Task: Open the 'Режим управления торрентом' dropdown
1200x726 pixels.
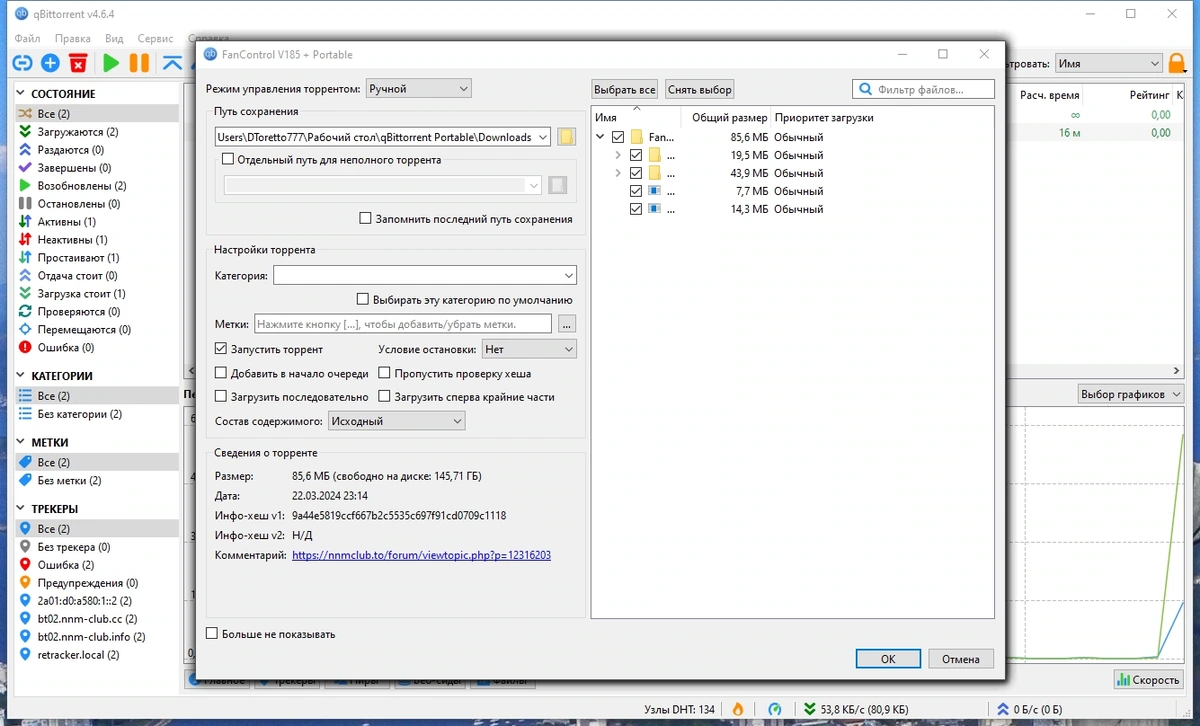Action: coord(418,89)
